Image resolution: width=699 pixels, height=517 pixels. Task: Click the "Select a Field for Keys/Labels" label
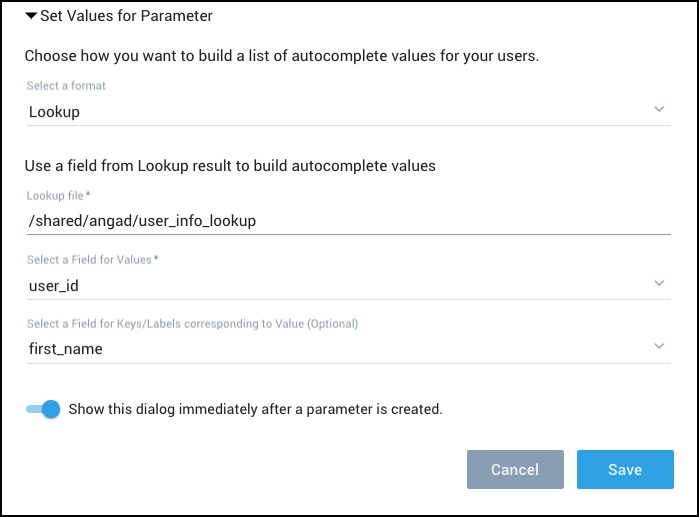192,323
